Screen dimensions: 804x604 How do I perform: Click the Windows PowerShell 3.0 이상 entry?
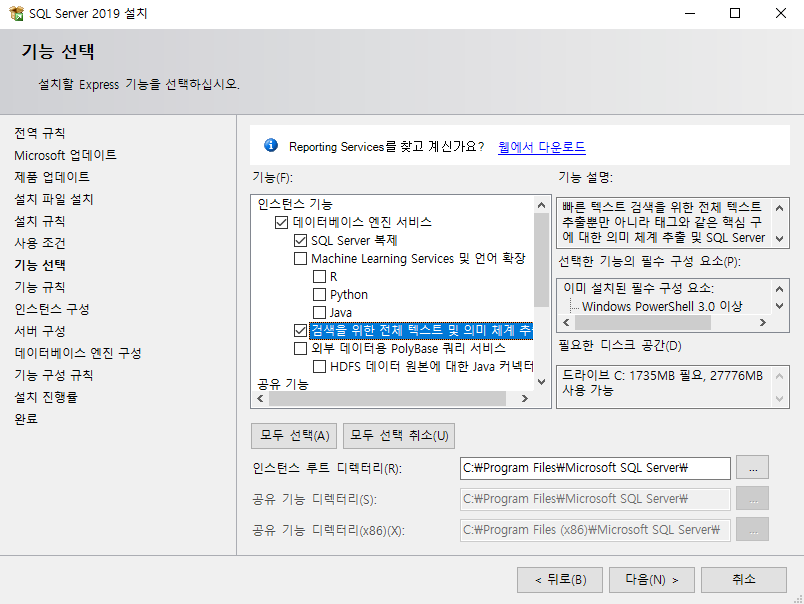pos(662,307)
